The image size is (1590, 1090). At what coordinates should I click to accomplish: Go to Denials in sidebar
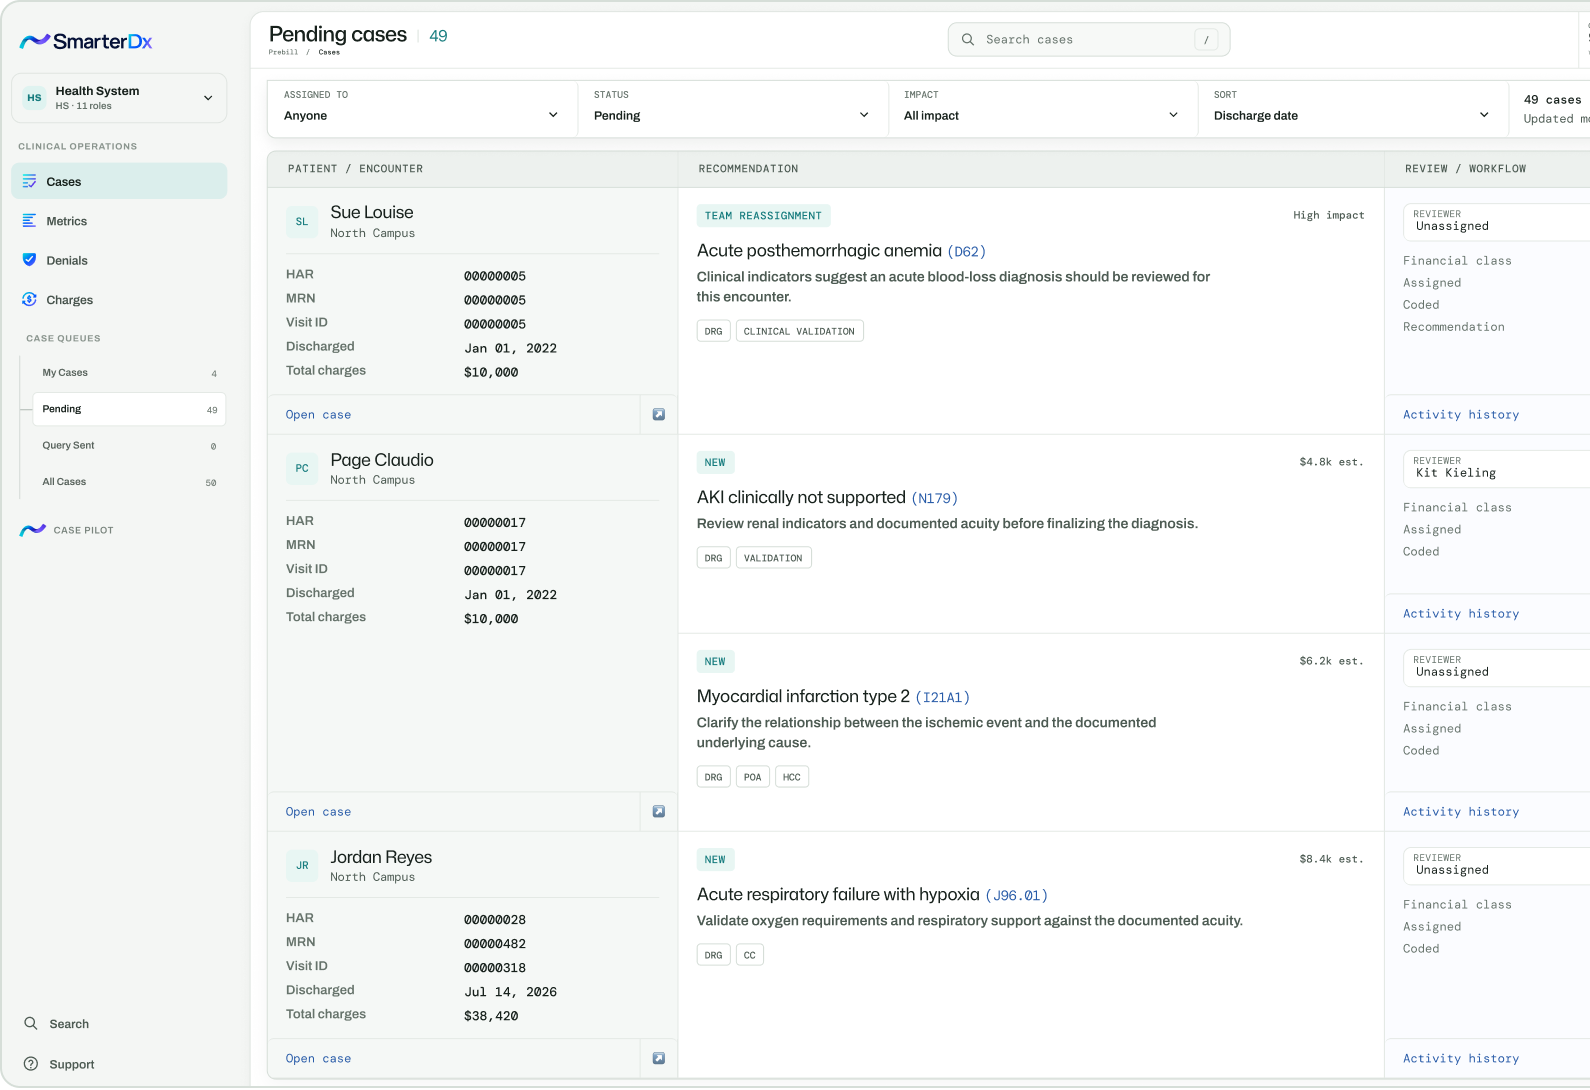[119, 260]
